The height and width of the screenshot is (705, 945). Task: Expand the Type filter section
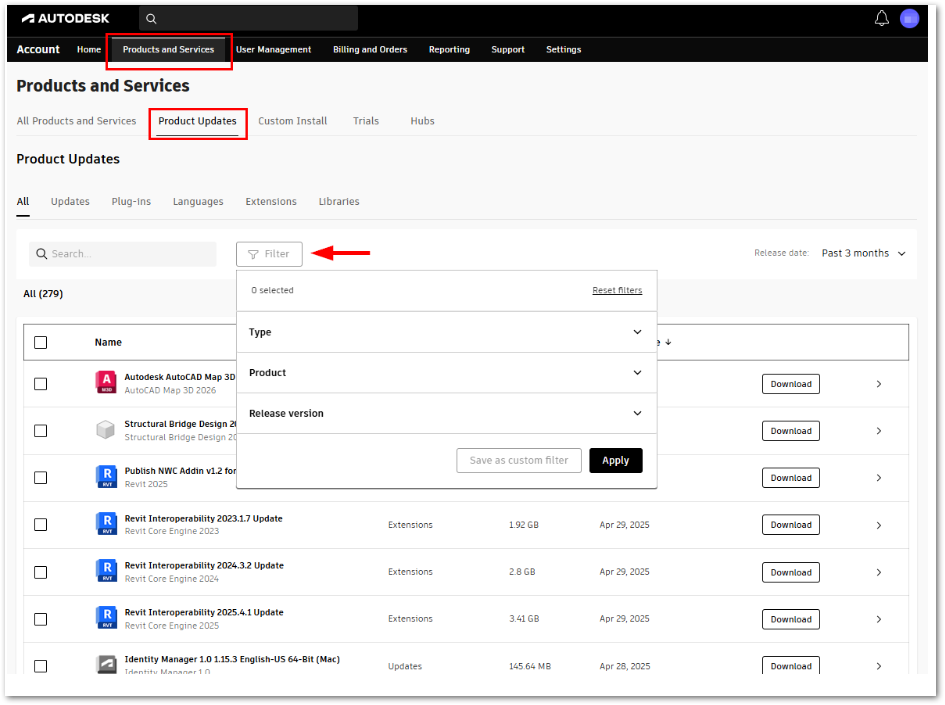tap(447, 332)
